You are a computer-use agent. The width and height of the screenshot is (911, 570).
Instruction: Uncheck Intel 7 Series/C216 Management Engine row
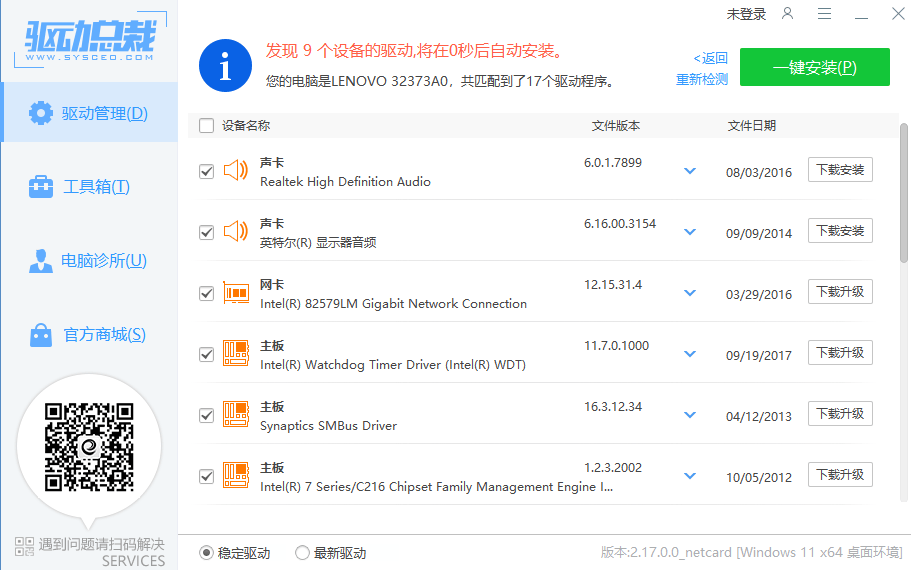[x=206, y=476]
